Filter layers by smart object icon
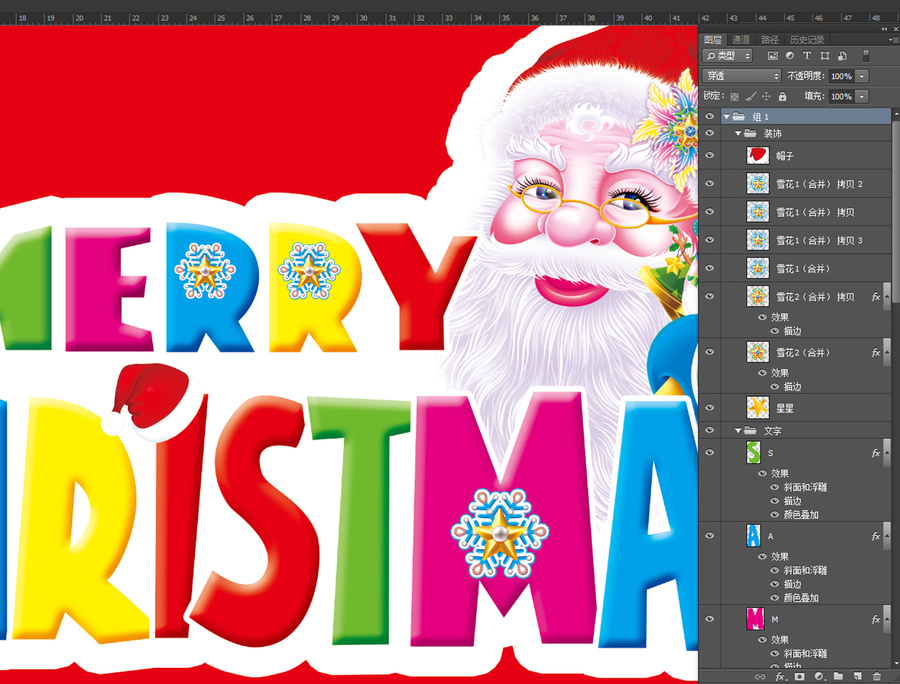 (x=842, y=56)
